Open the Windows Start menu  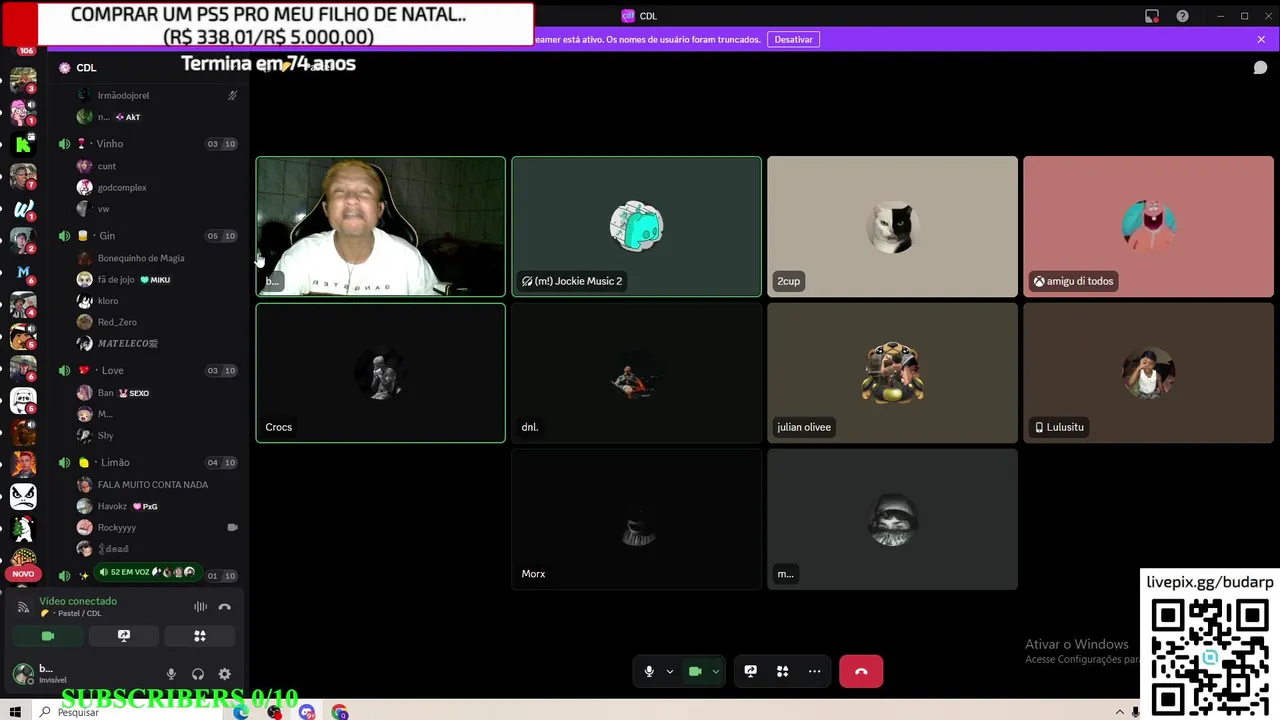point(15,712)
